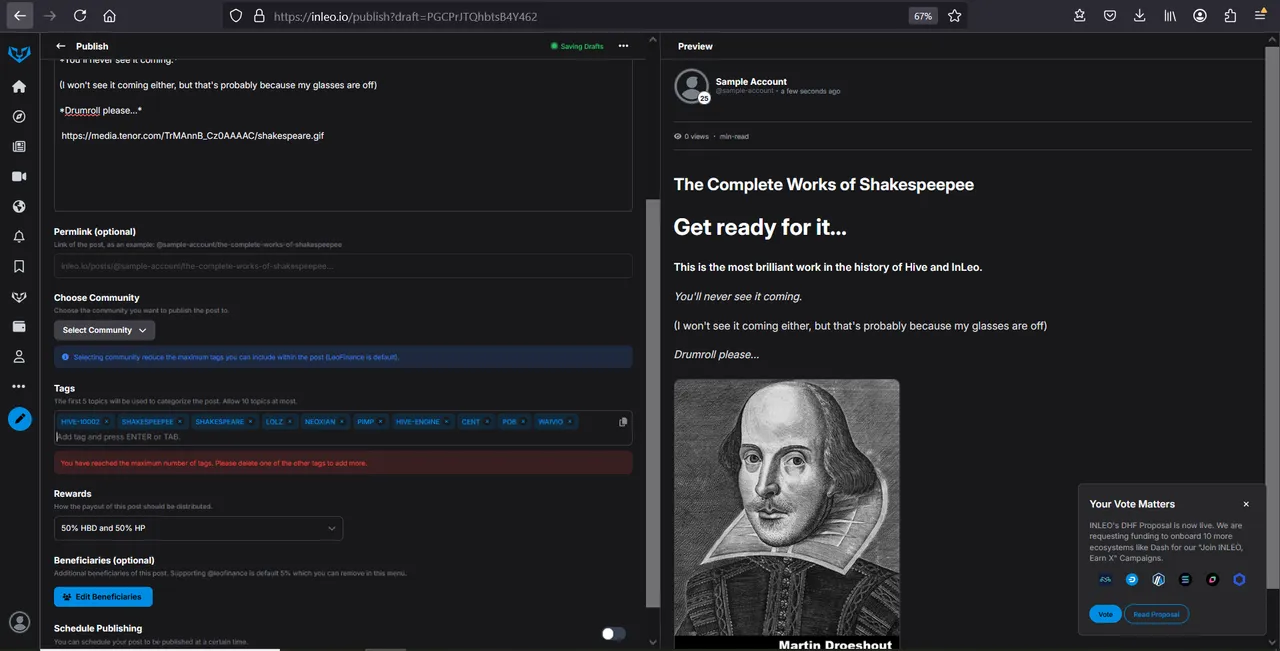1280x651 pixels.
Task: Click the blue pencil publish icon
Action: tap(20, 419)
